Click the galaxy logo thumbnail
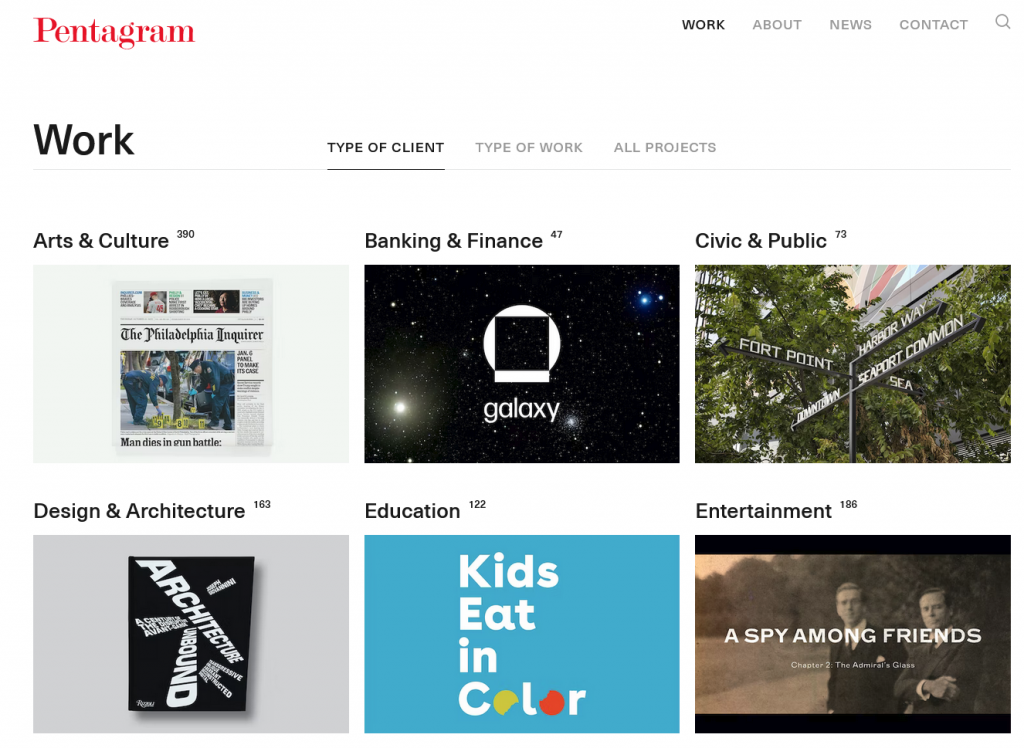This screenshot has height=748, width=1024. tap(522, 364)
